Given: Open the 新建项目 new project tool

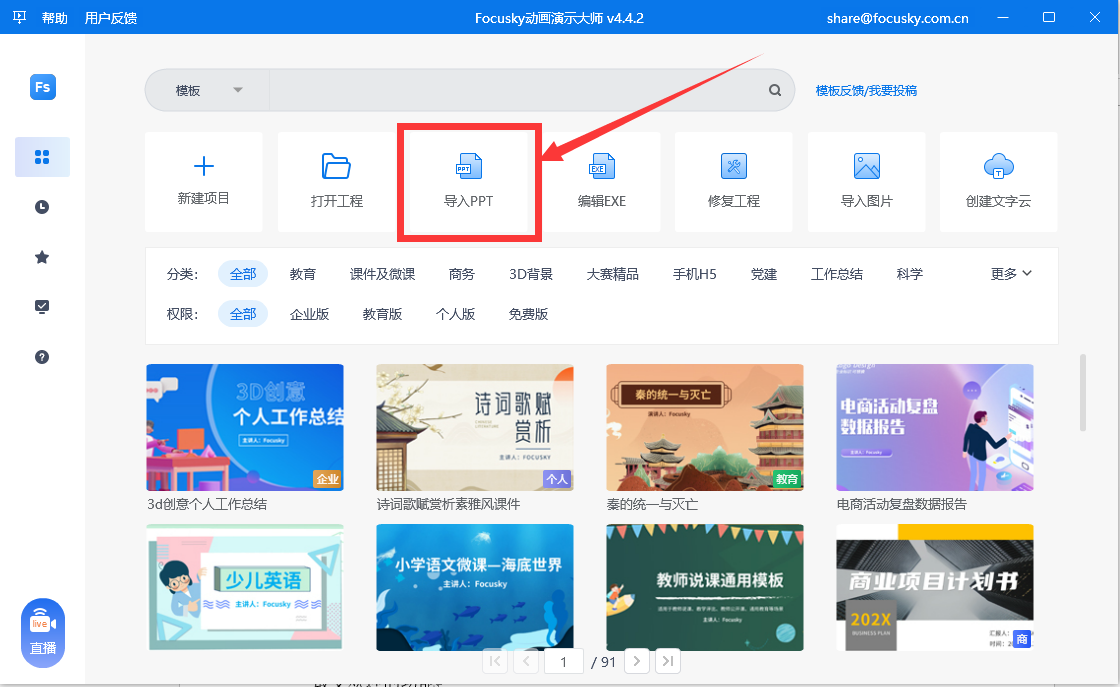Looking at the screenshot, I should click(203, 182).
